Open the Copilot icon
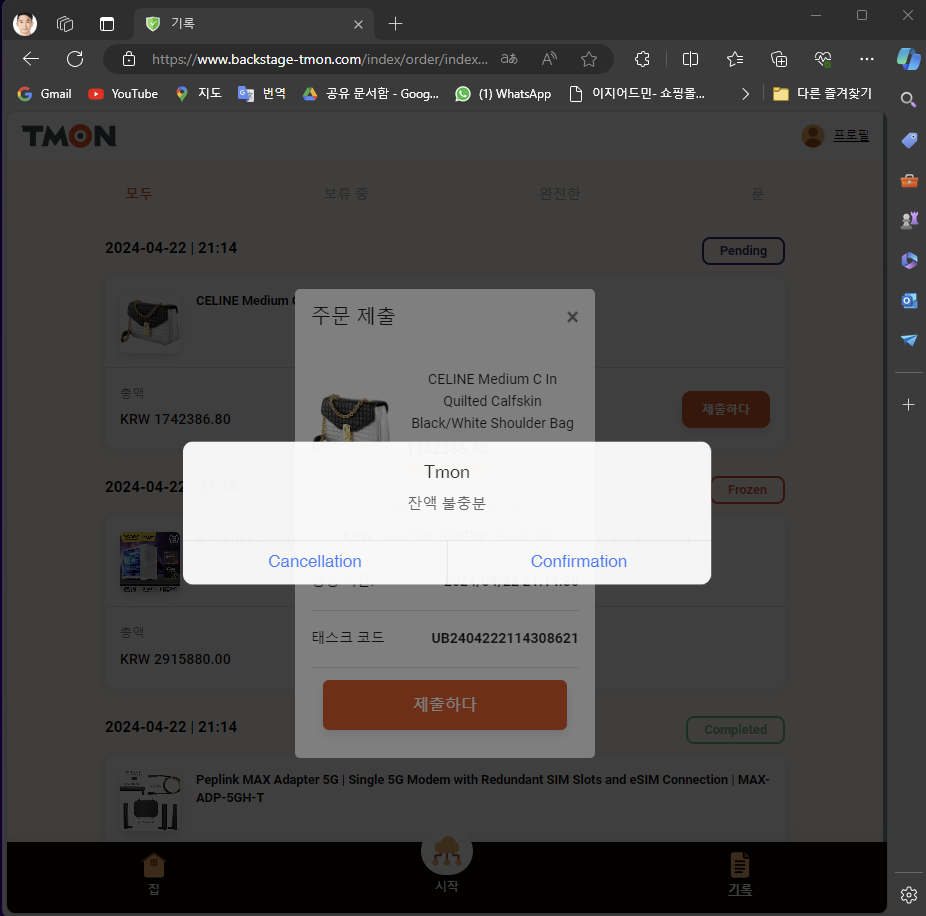926x916 pixels. pyautogui.click(x=908, y=59)
